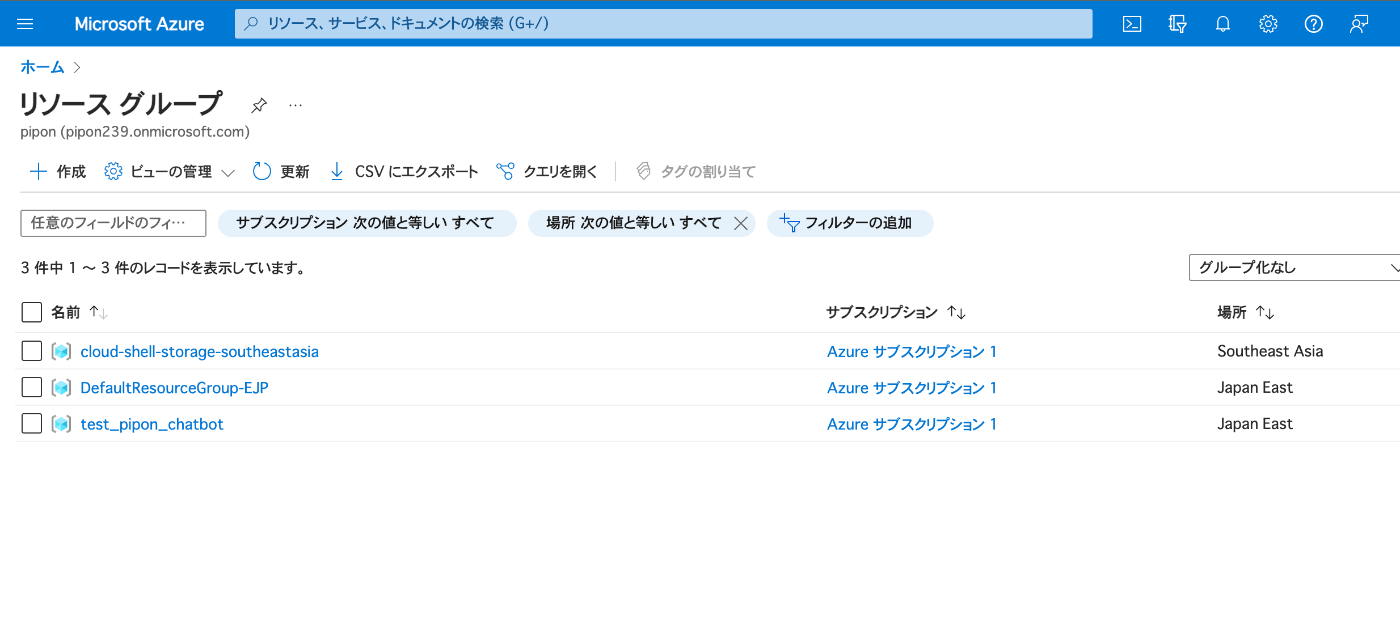The height and width of the screenshot is (620, 1400).
Task: Click タグの割り当て
Action: pyautogui.click(x=695, y=172)
